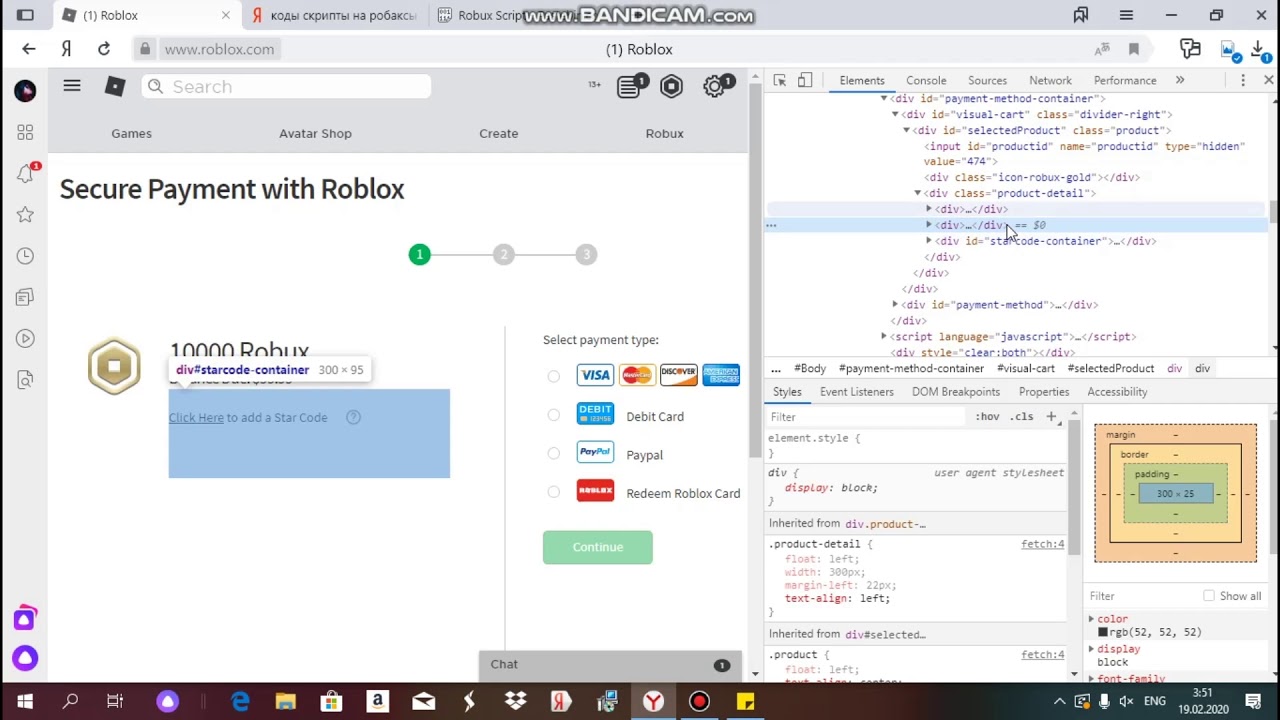The height and width of the screenshot is (720, 1280).
Task: Show more DevTools tabs chevron
Action: tap(1180, 80)
